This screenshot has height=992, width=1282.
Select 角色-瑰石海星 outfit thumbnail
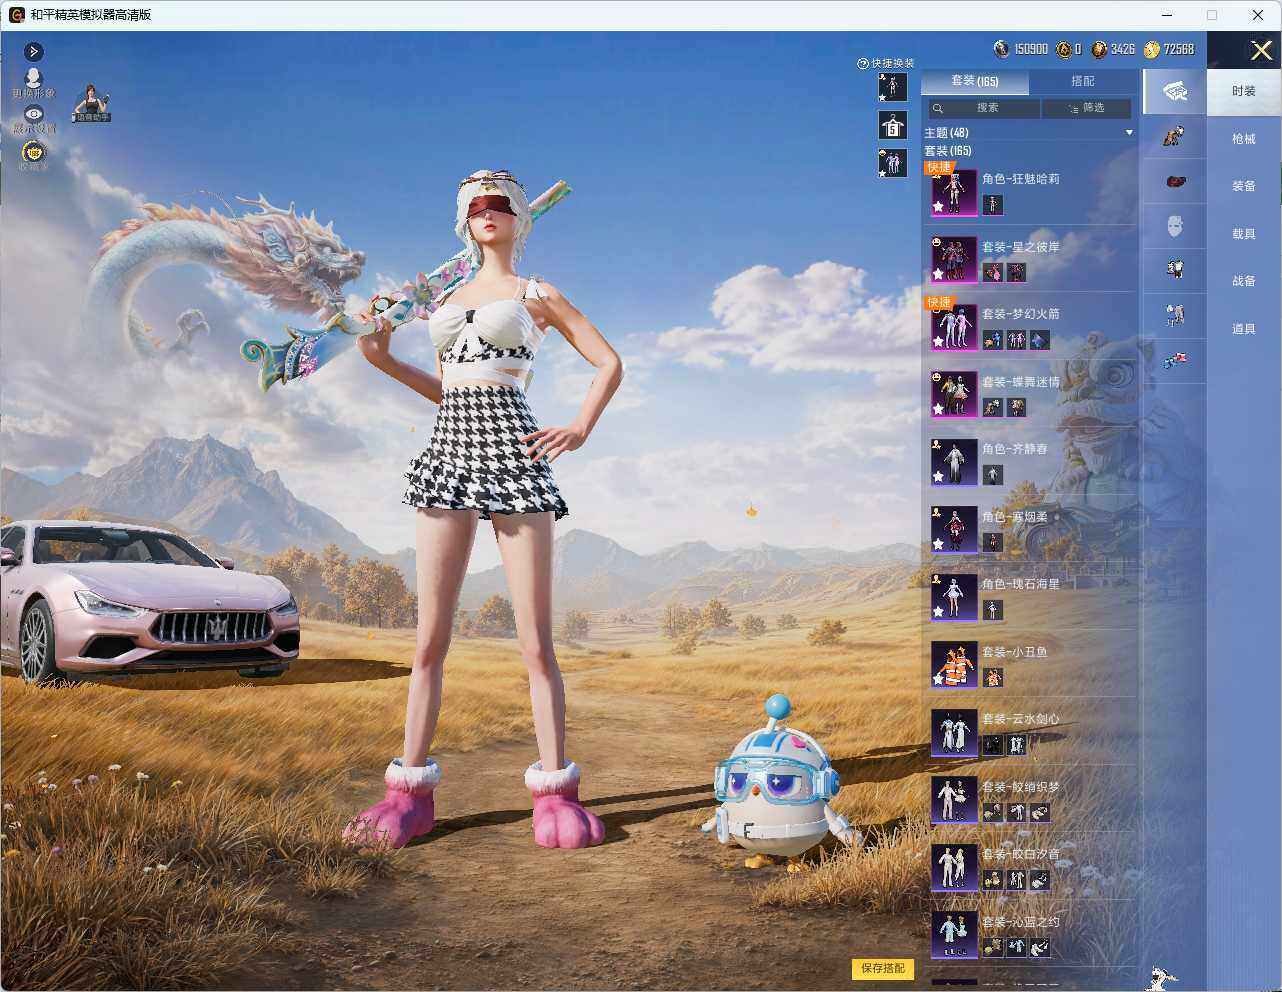point(954,597)
